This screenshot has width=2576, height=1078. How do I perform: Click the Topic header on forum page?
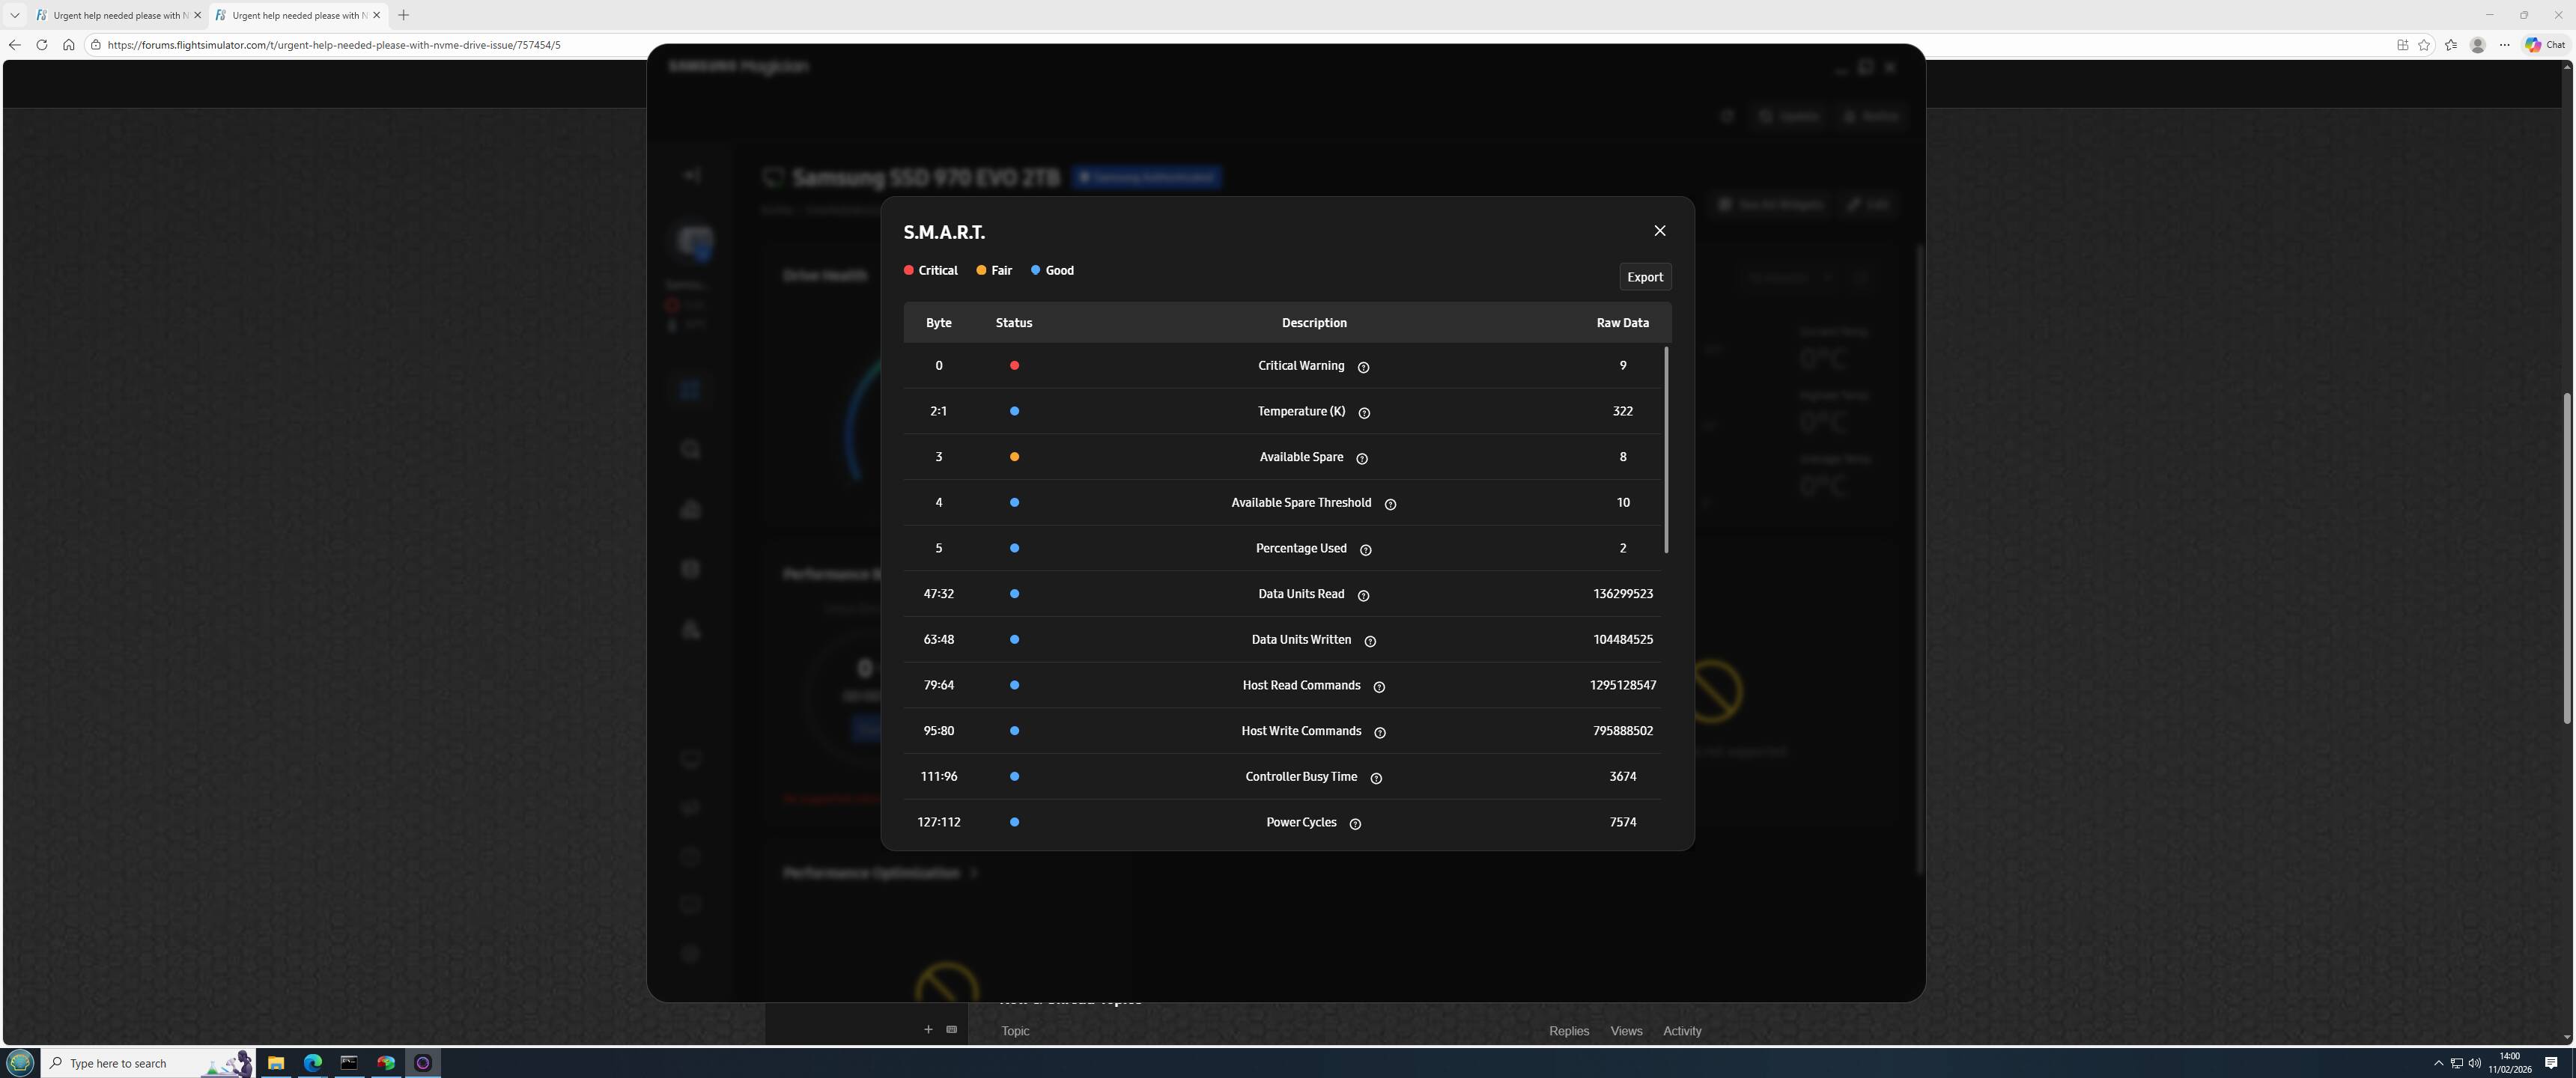[1015, 1031]
